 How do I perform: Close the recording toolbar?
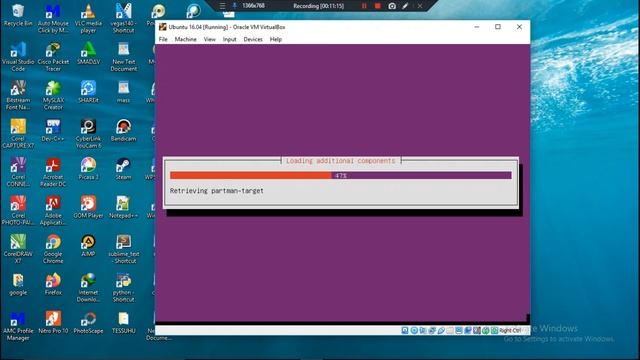tap(420, 6)
